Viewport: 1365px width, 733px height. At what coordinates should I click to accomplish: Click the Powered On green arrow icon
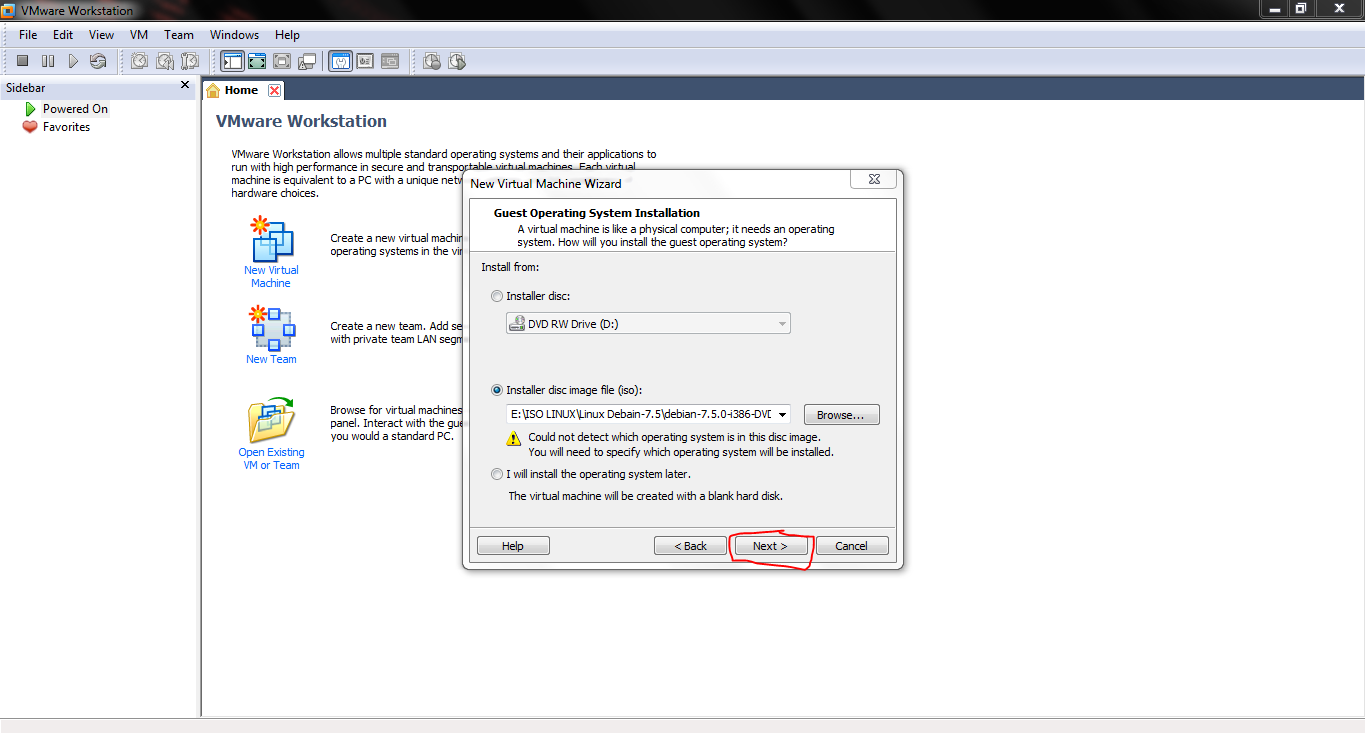coord(30,108)
